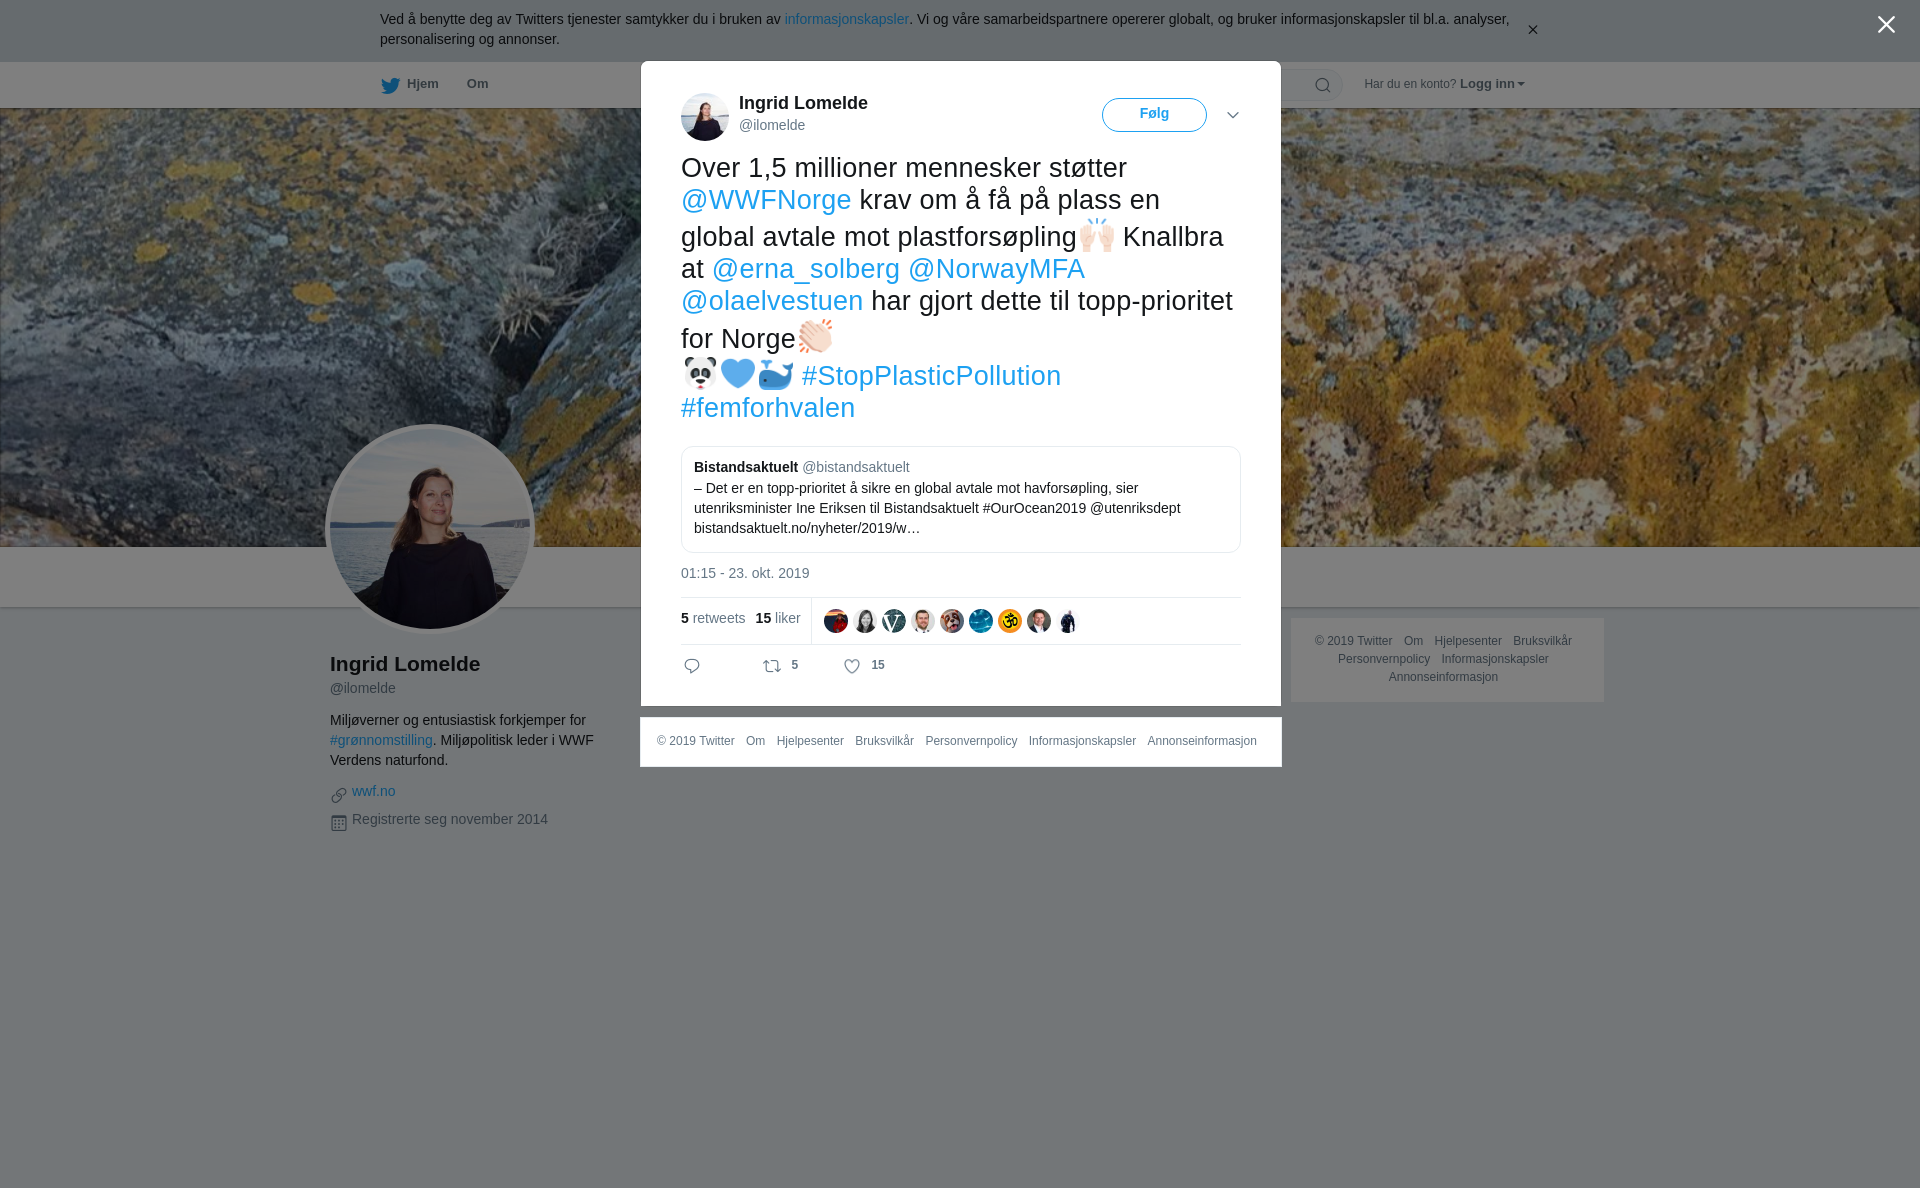Image resolution: width=1920 pixels, height=1188 pixels.
Task: Open the @WWFNorge mention link
Action: pyautogui.click(x=766, y=200)
